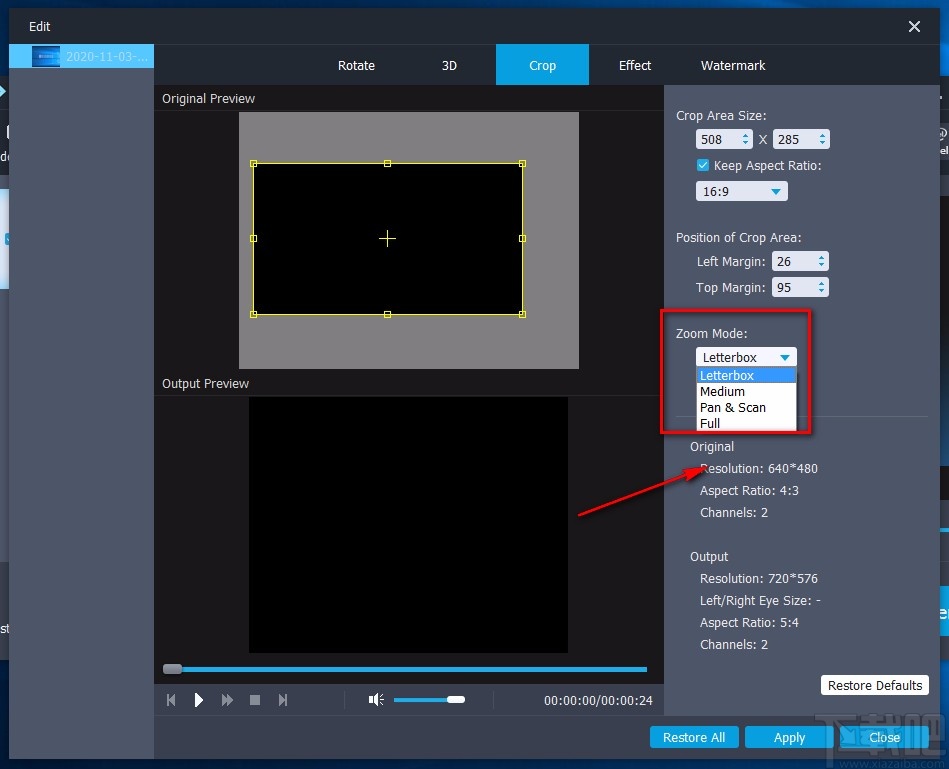Open the Rotate tab

[x=356, y=65]
